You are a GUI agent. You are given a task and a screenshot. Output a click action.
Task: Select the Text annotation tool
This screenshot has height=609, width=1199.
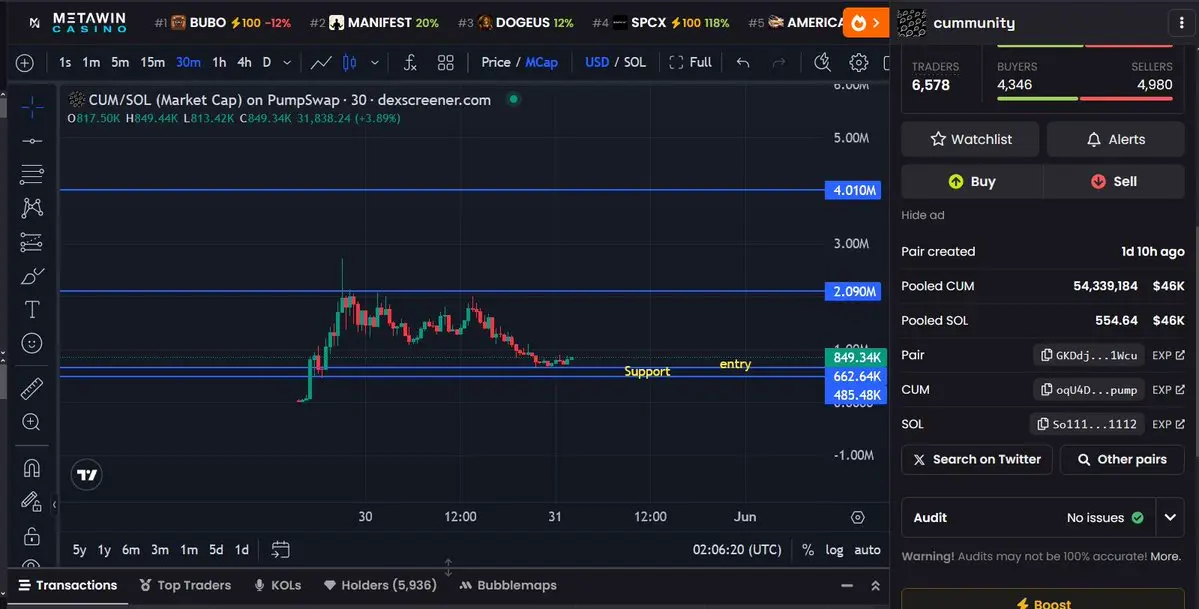(x=32, y=310)
